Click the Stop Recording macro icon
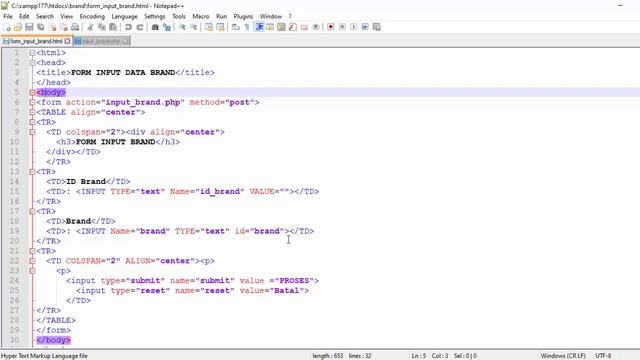 coord(342,27)
